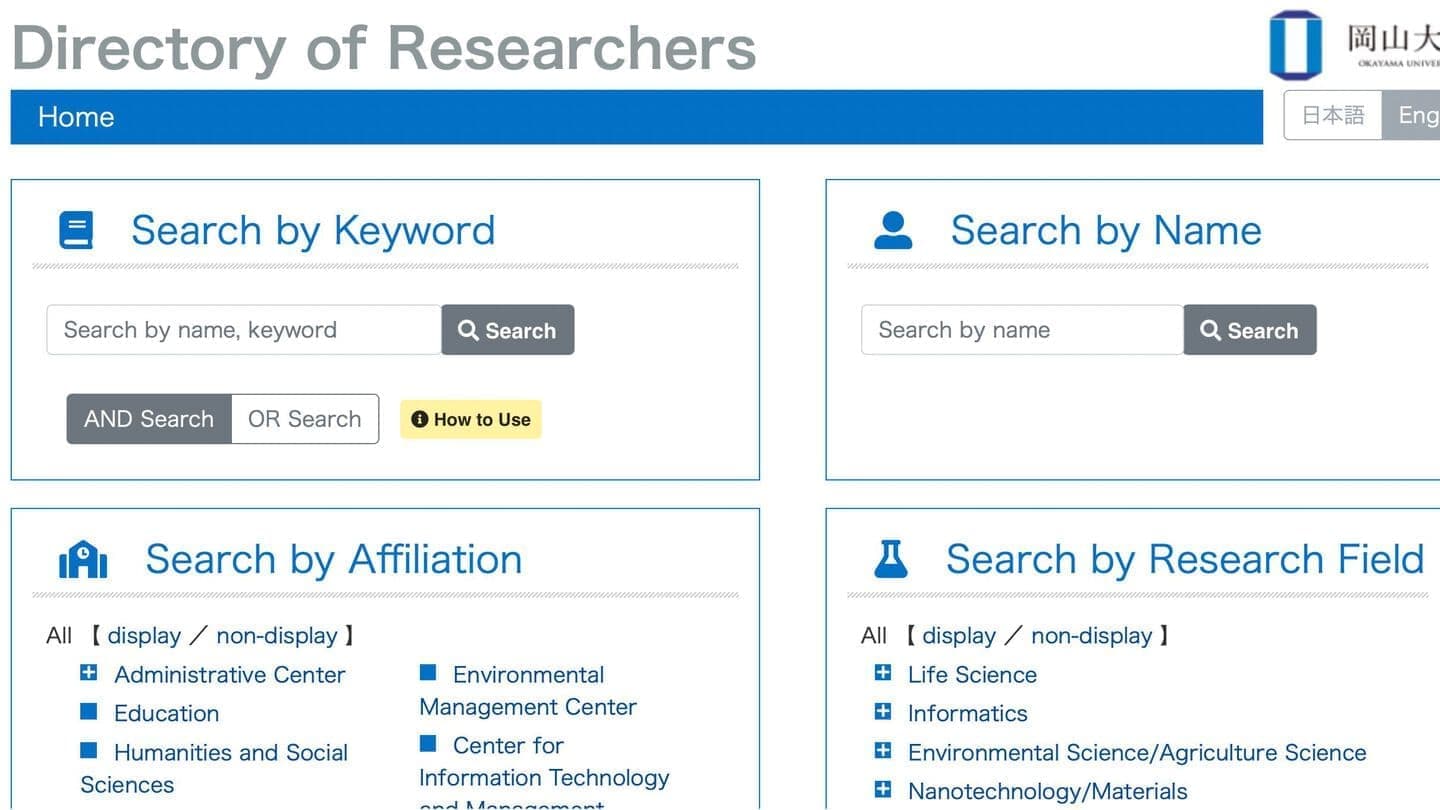Switch language to 日本語
This screenshot has height=810, width=1440.
coord(1332,116)
